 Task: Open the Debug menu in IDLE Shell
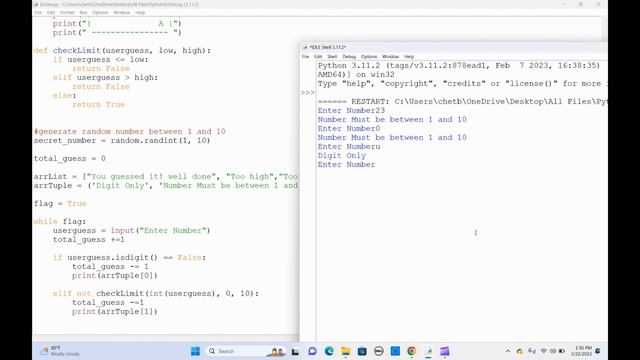[x=349, y=57]
